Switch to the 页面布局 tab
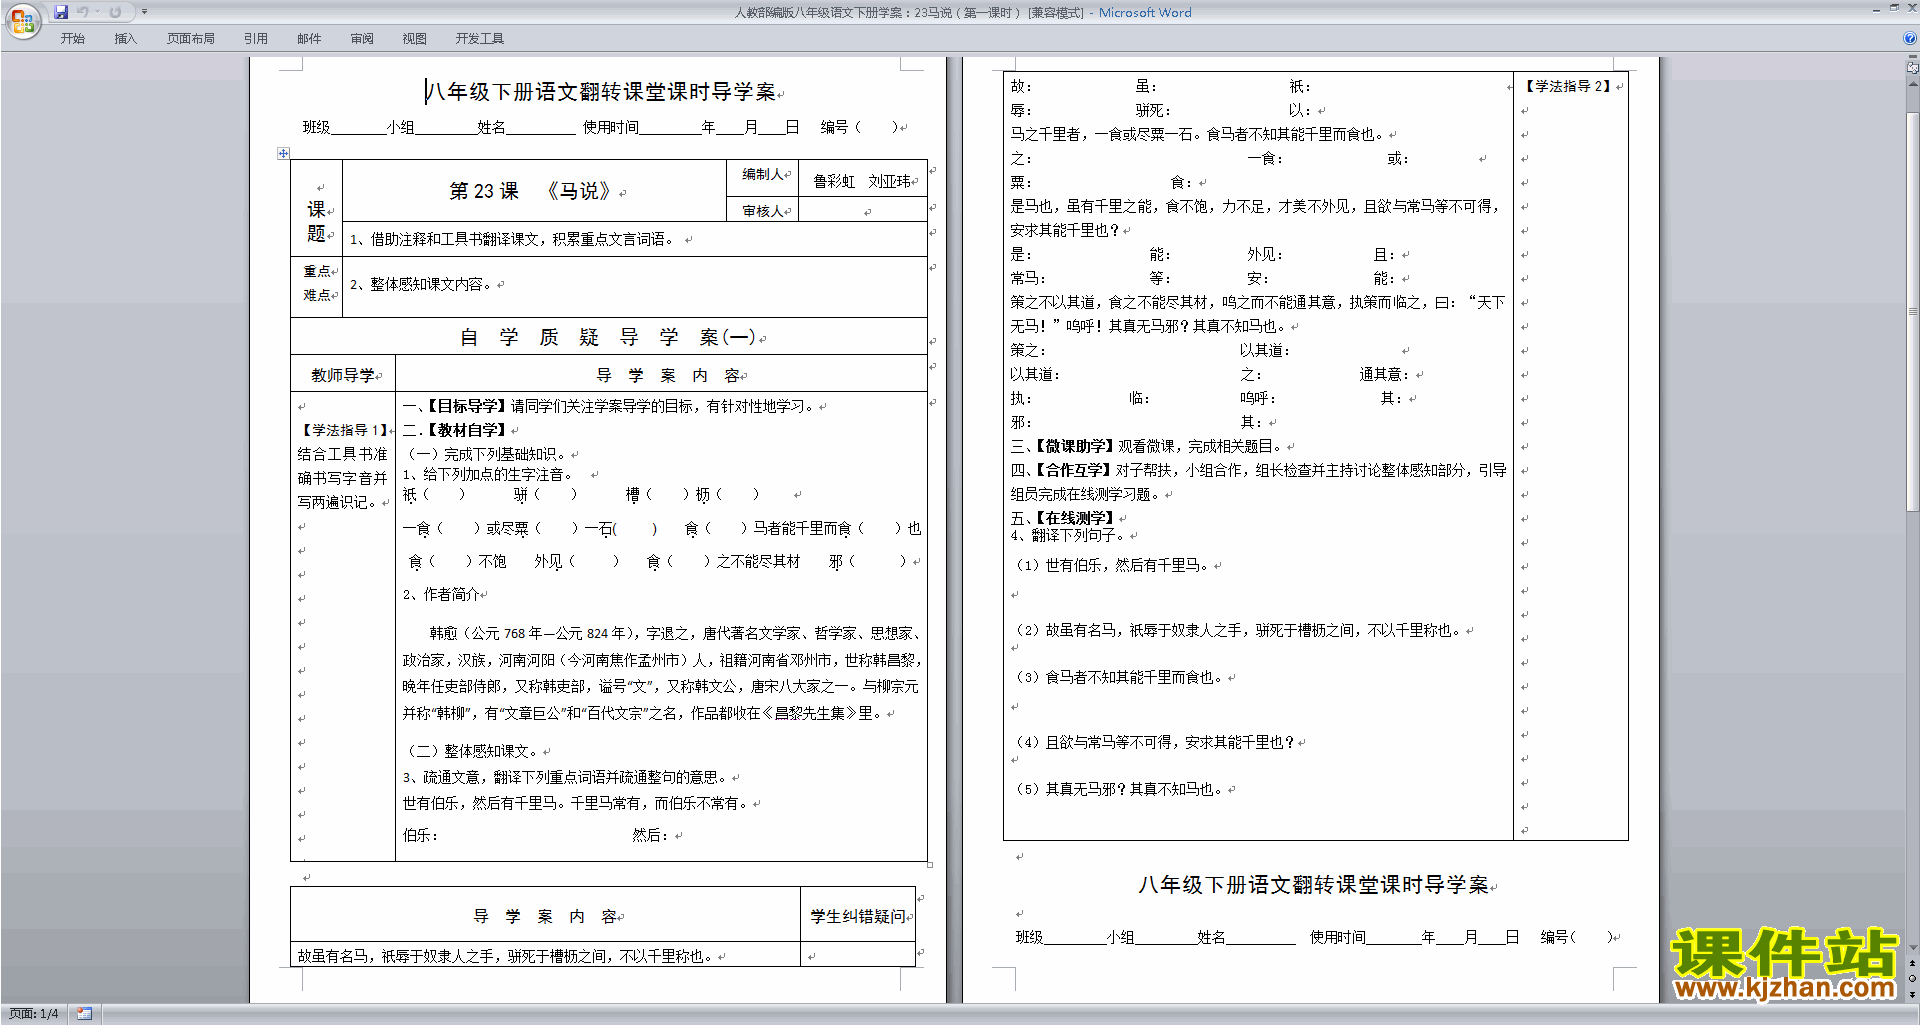Screen dimensions: 1920x1025 click(190, 39)
